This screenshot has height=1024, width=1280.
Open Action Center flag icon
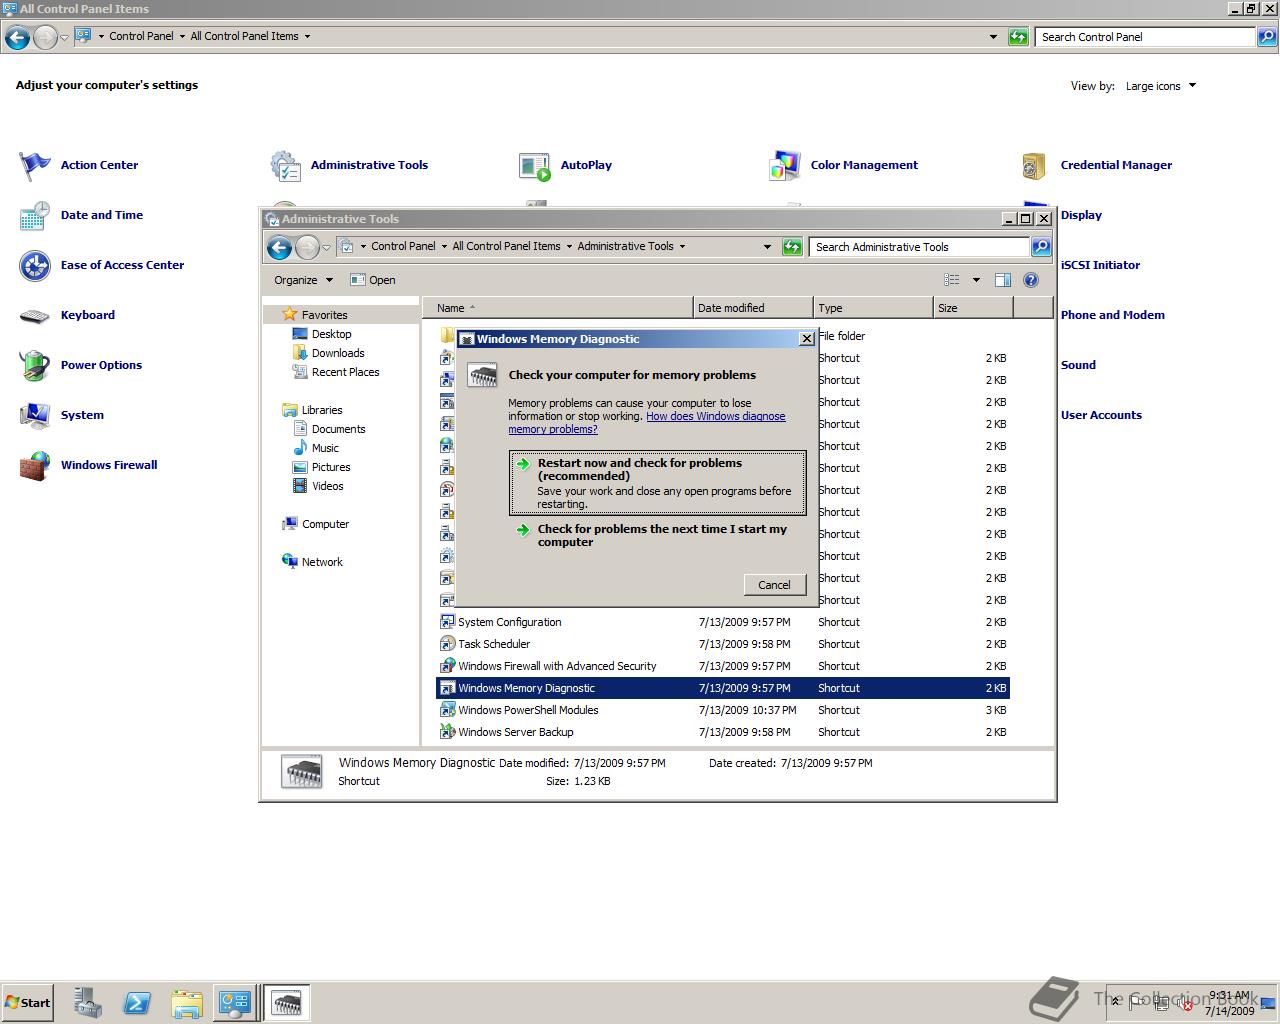35,165
